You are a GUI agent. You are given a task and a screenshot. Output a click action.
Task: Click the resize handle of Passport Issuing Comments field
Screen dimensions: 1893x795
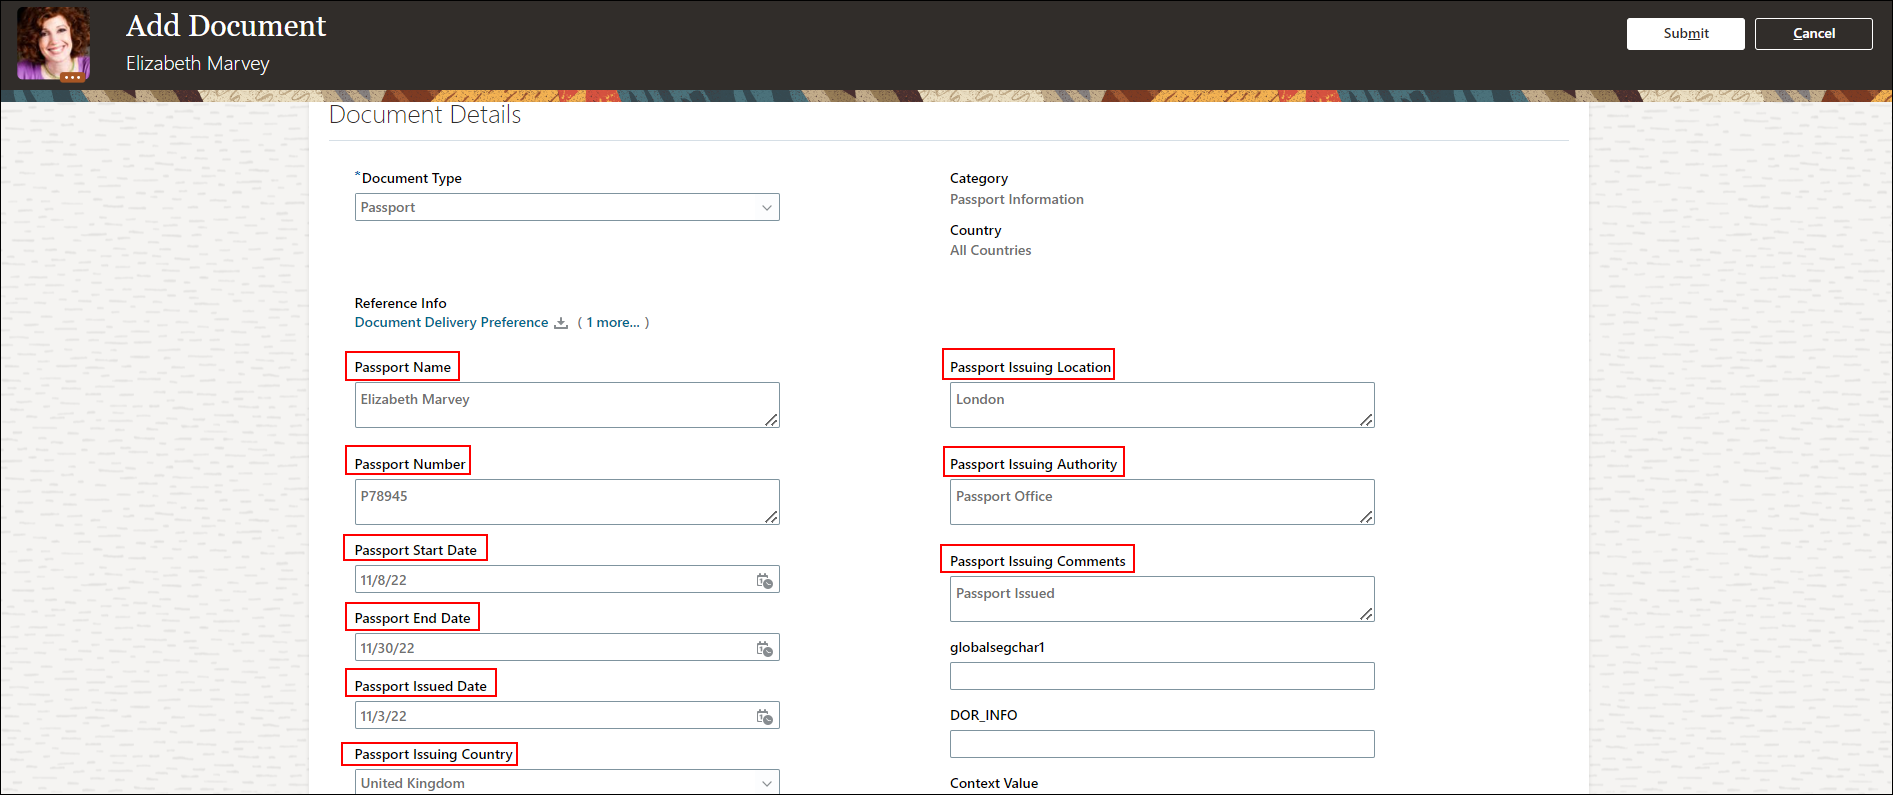pyautogui.click(x=1366, y=614)
